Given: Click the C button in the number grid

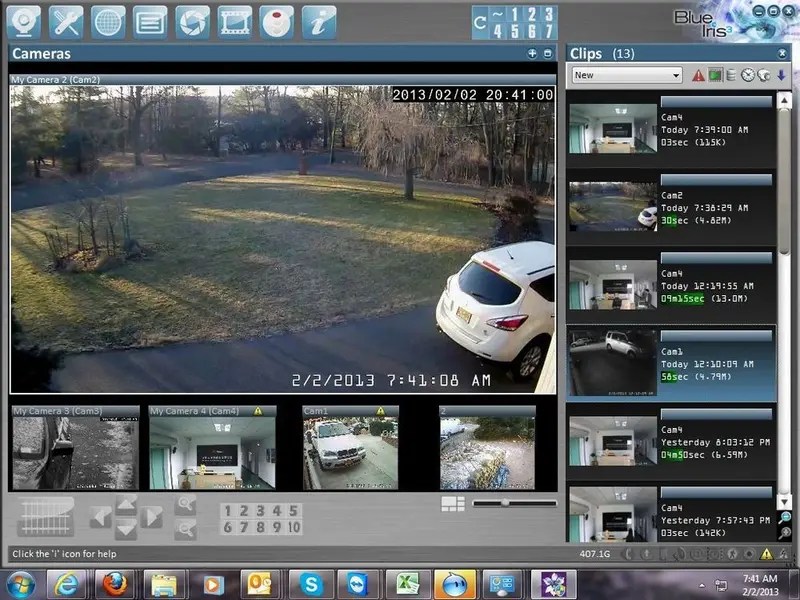Looking at the screenshot, I should (x=480, y=23).
